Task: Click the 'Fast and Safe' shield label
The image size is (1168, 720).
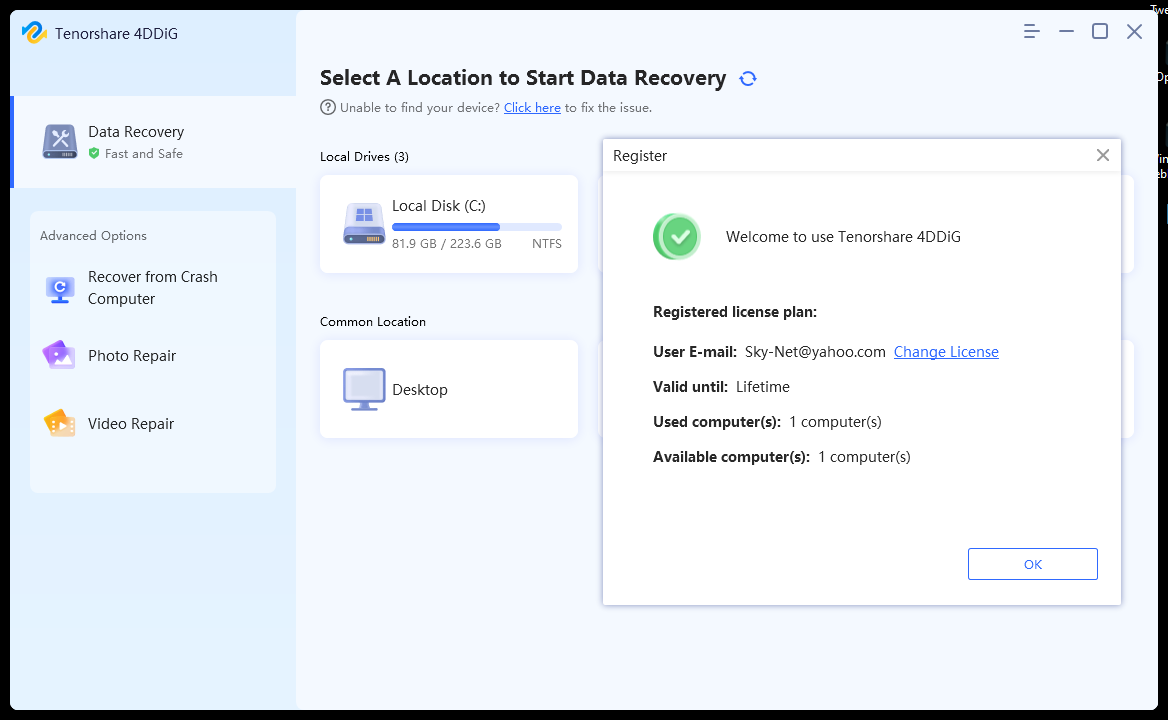Action: [x=136, y=153]
